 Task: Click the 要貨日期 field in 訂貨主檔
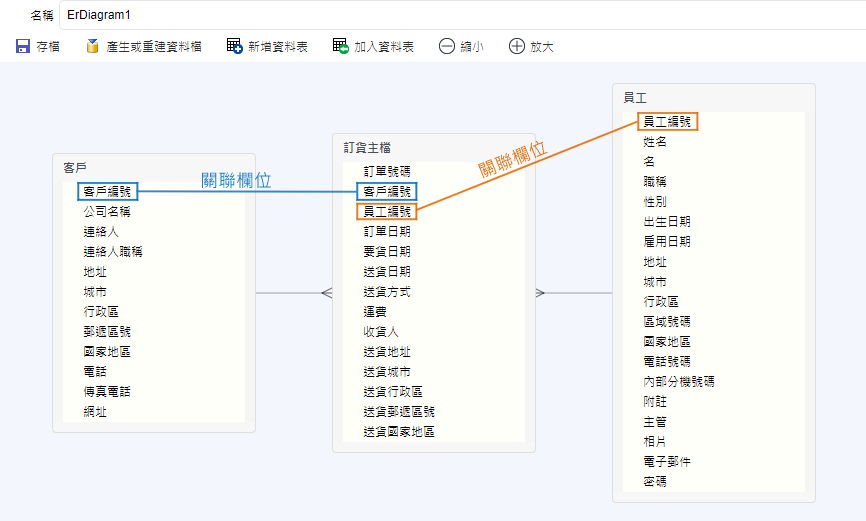point(387,251)
